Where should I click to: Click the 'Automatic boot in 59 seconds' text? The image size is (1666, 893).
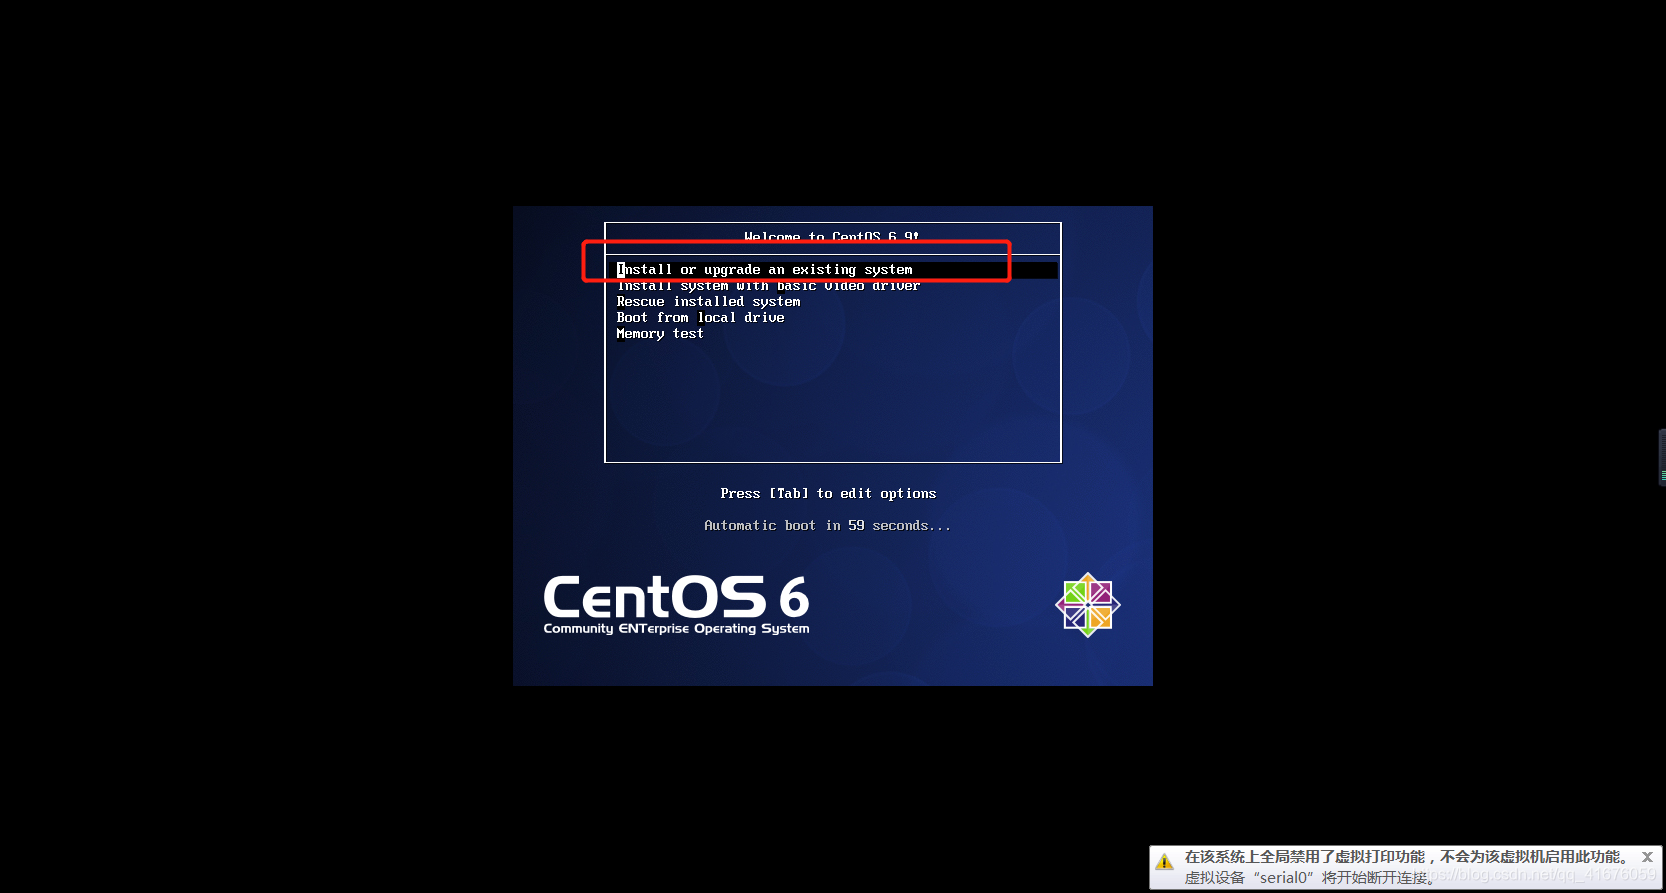tap(827, 526)
